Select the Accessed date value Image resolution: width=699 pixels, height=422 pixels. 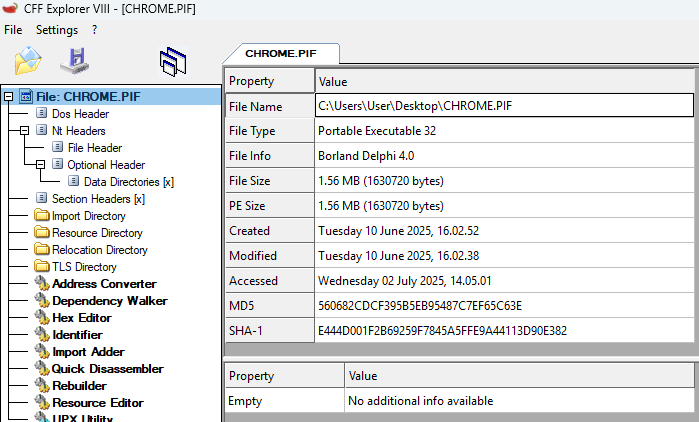pos(504,281)
